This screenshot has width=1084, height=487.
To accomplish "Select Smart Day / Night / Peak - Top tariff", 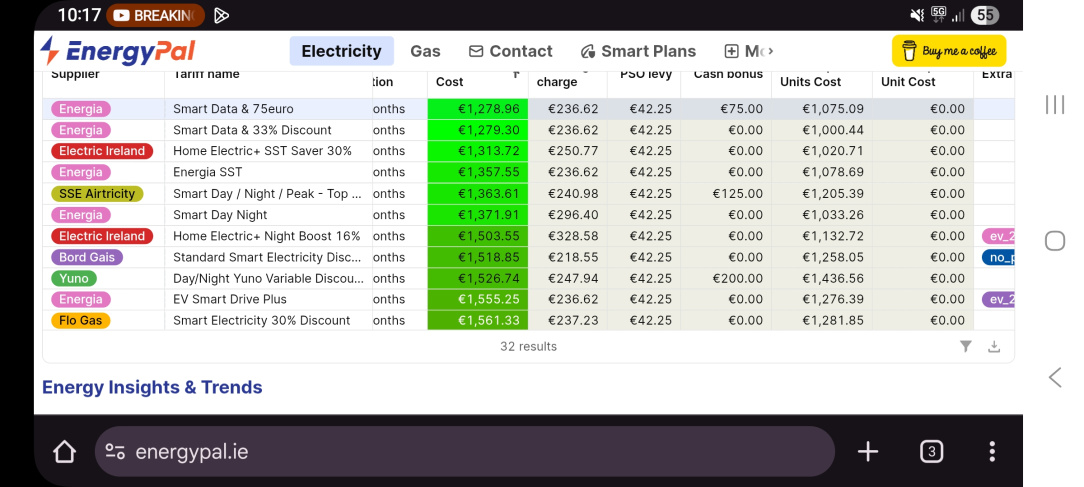I will coord(267,194).
